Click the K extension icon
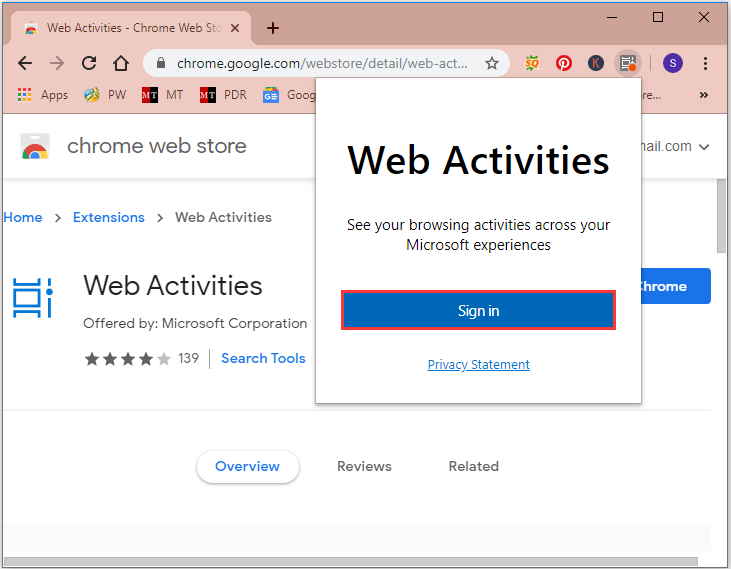 595,63
